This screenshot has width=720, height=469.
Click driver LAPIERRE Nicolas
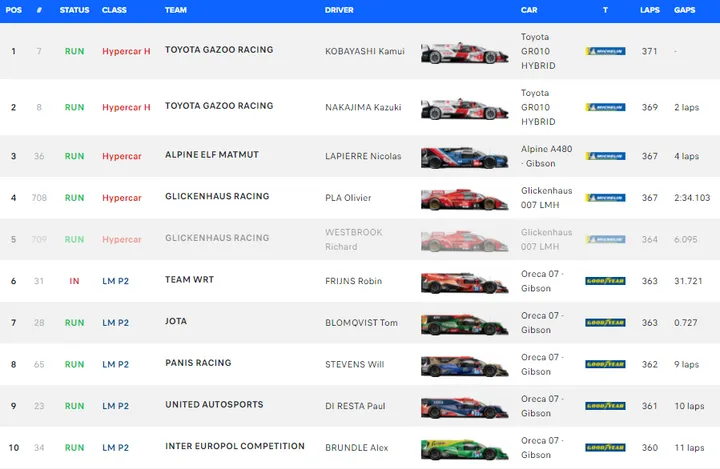pyautogui.click(x=363, y=156)
